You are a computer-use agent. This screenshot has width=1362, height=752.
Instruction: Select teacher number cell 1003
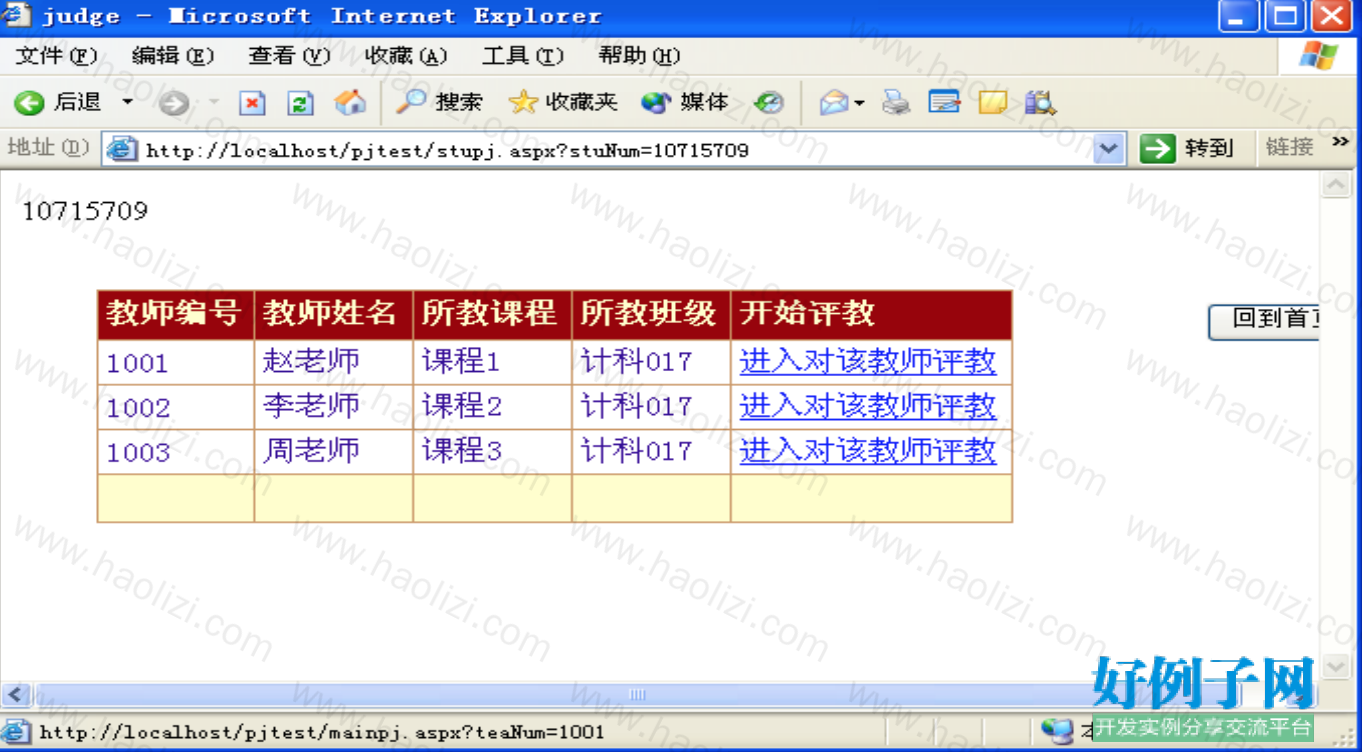pyautogui.click(x=176, y=452)
